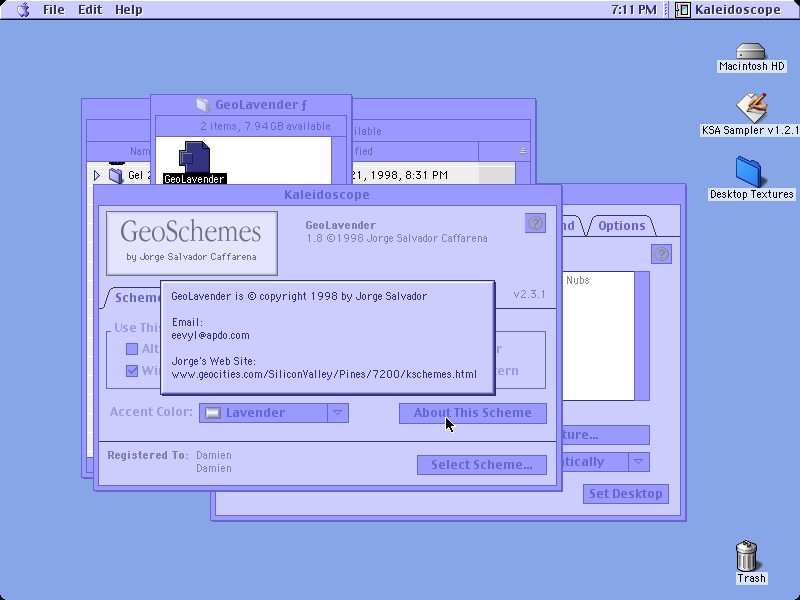The image size is (800, 600).
Task: Open the popup menu arrow above Set Desktop
Action: pos(638,462)
